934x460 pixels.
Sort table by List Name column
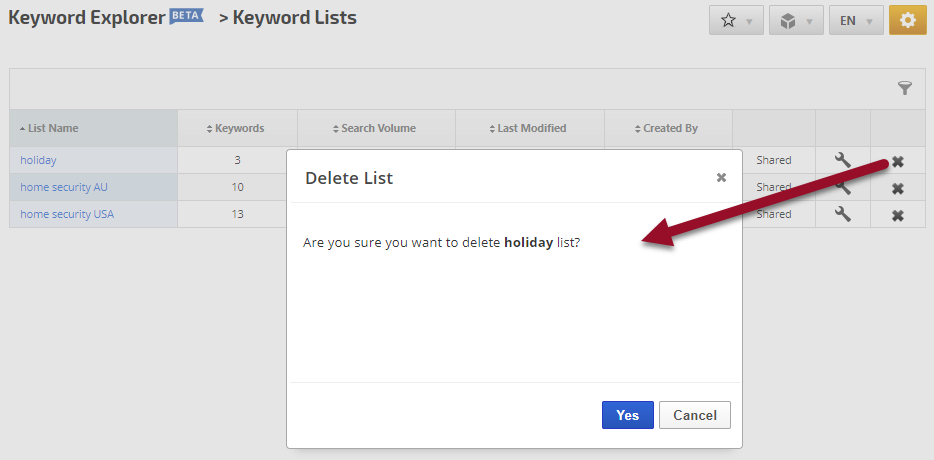pyautogui.click(x=52, y=128)
